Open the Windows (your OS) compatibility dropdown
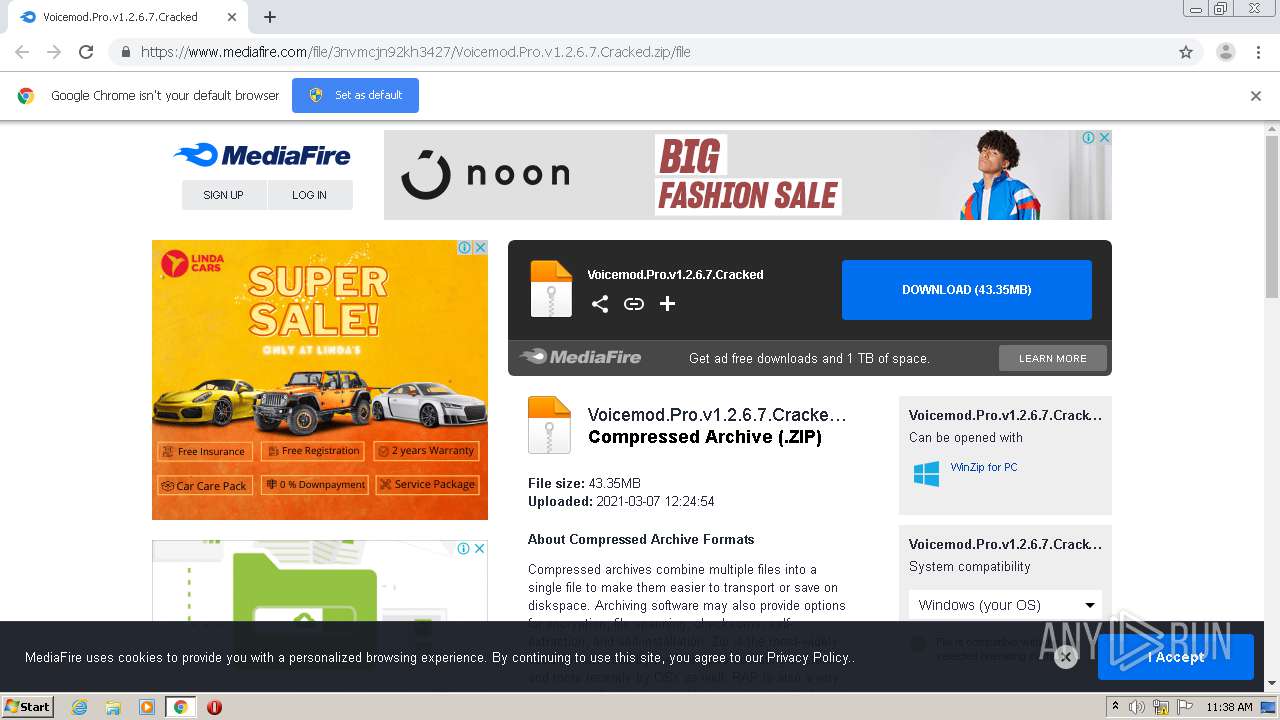The height and width of the screenshot is (720, 1280). pos(1005,605)
